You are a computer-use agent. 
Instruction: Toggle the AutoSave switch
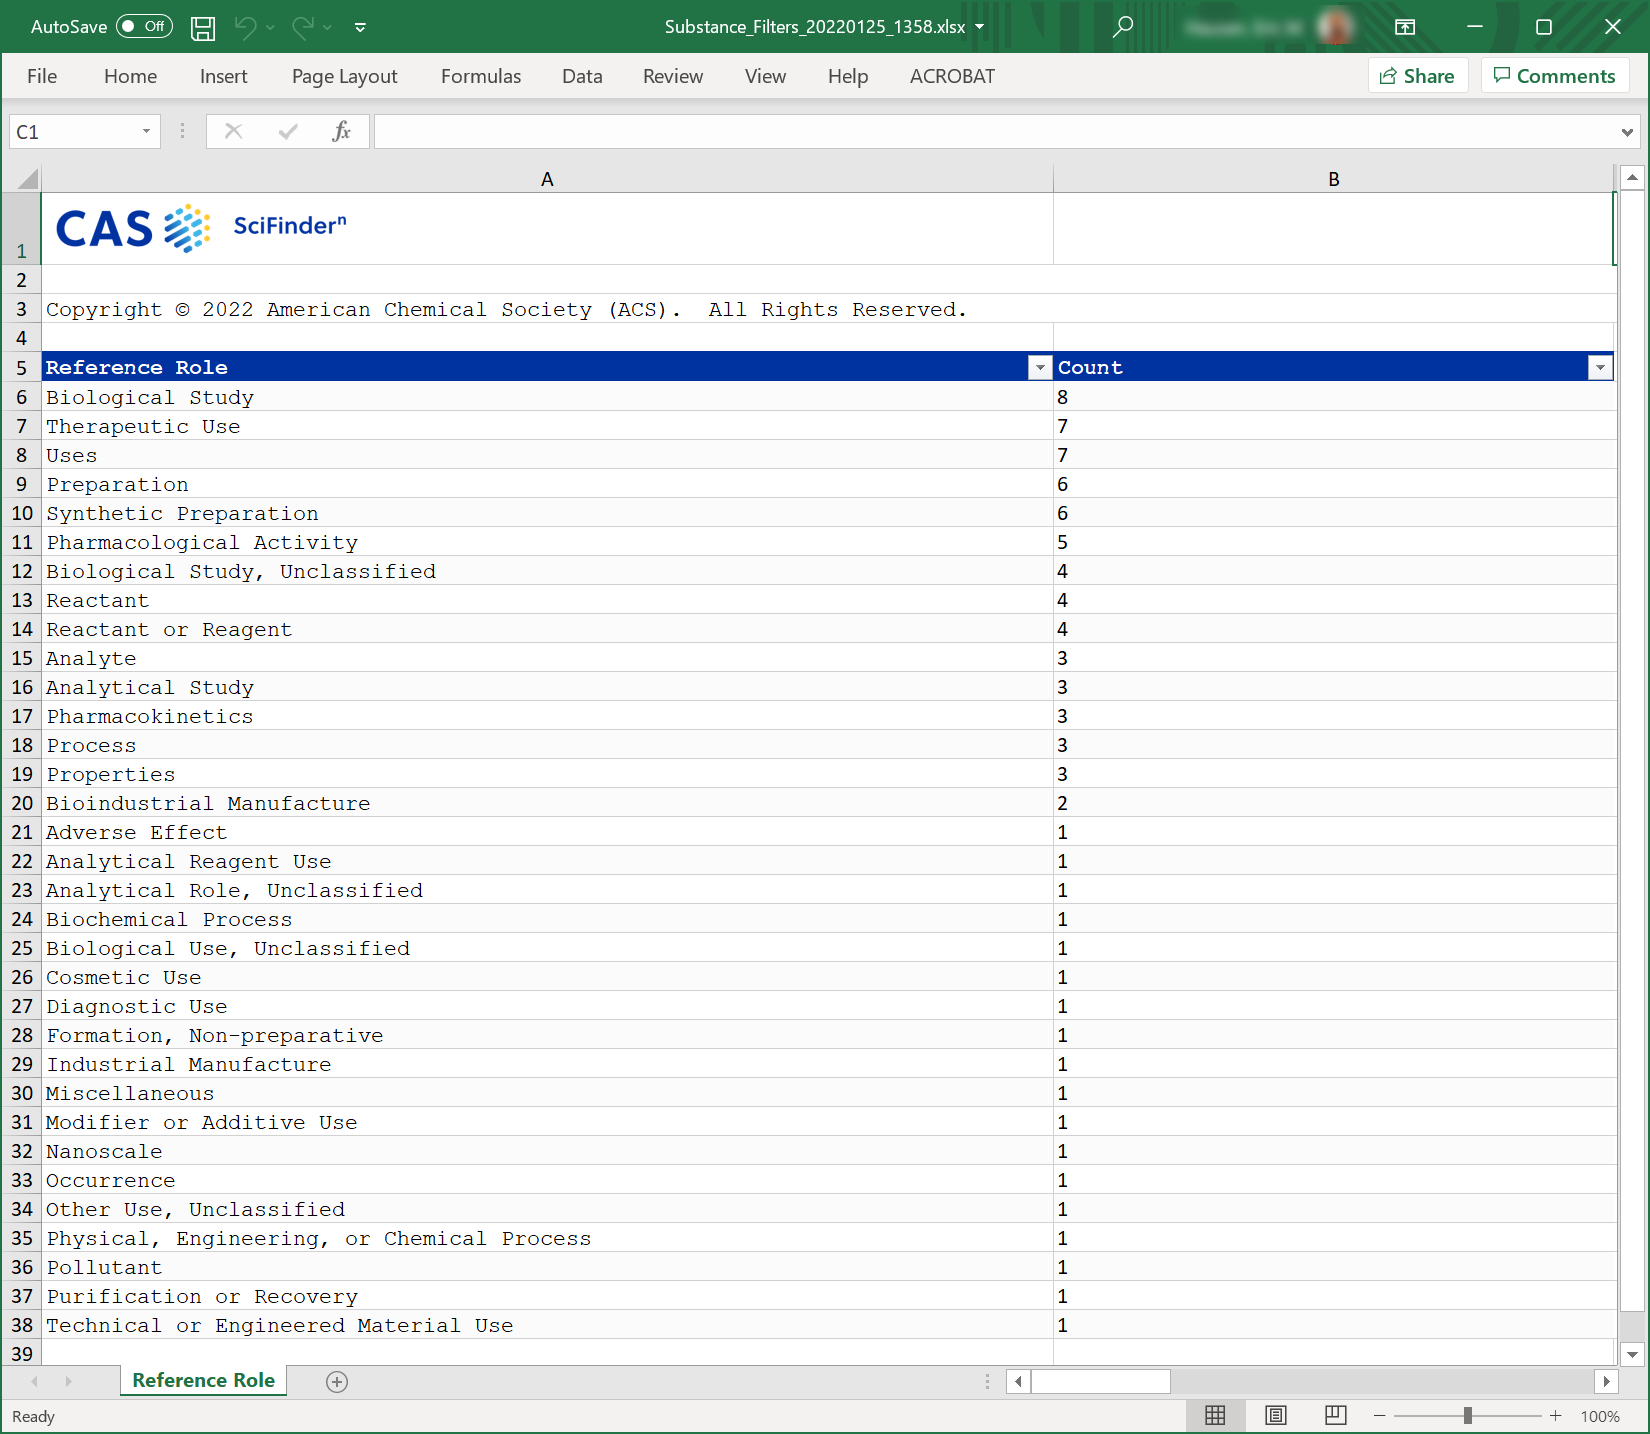coord(144,27)
